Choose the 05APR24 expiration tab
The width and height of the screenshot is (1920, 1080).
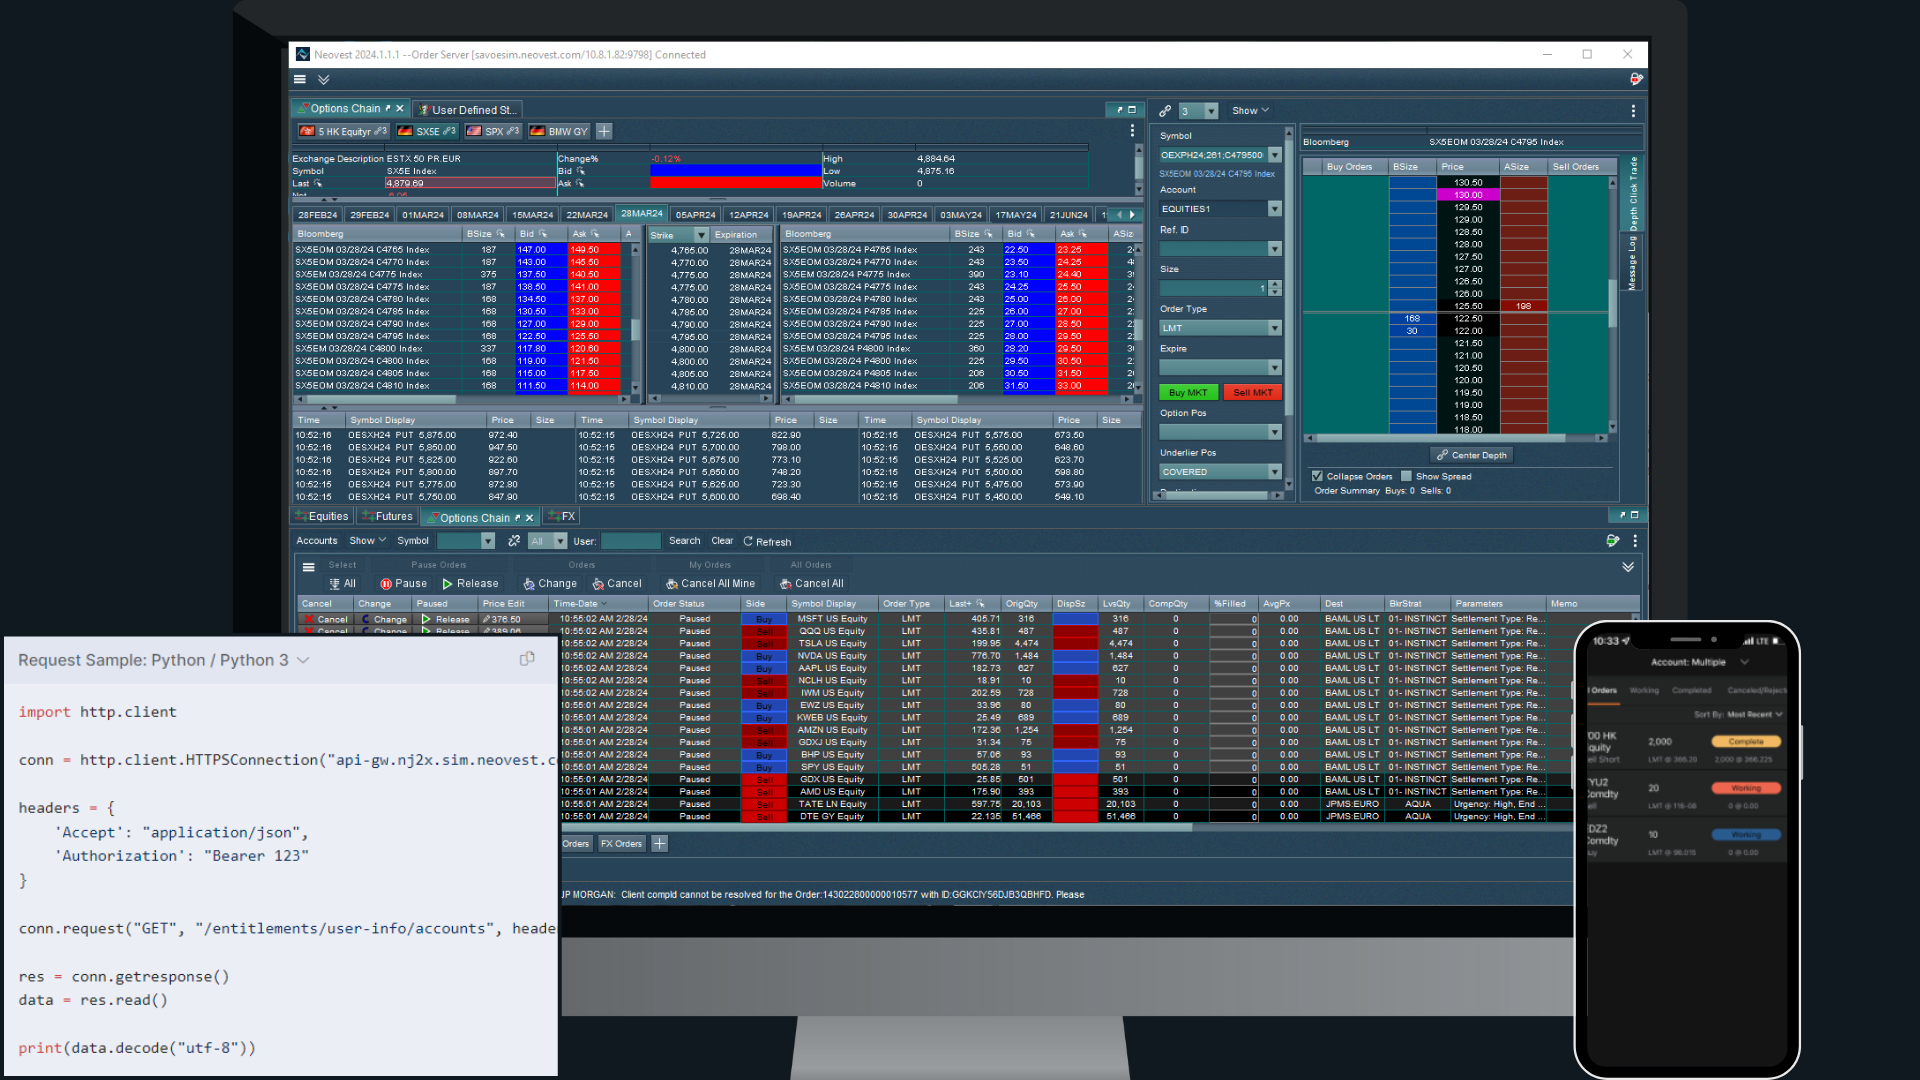coord(695,215)
